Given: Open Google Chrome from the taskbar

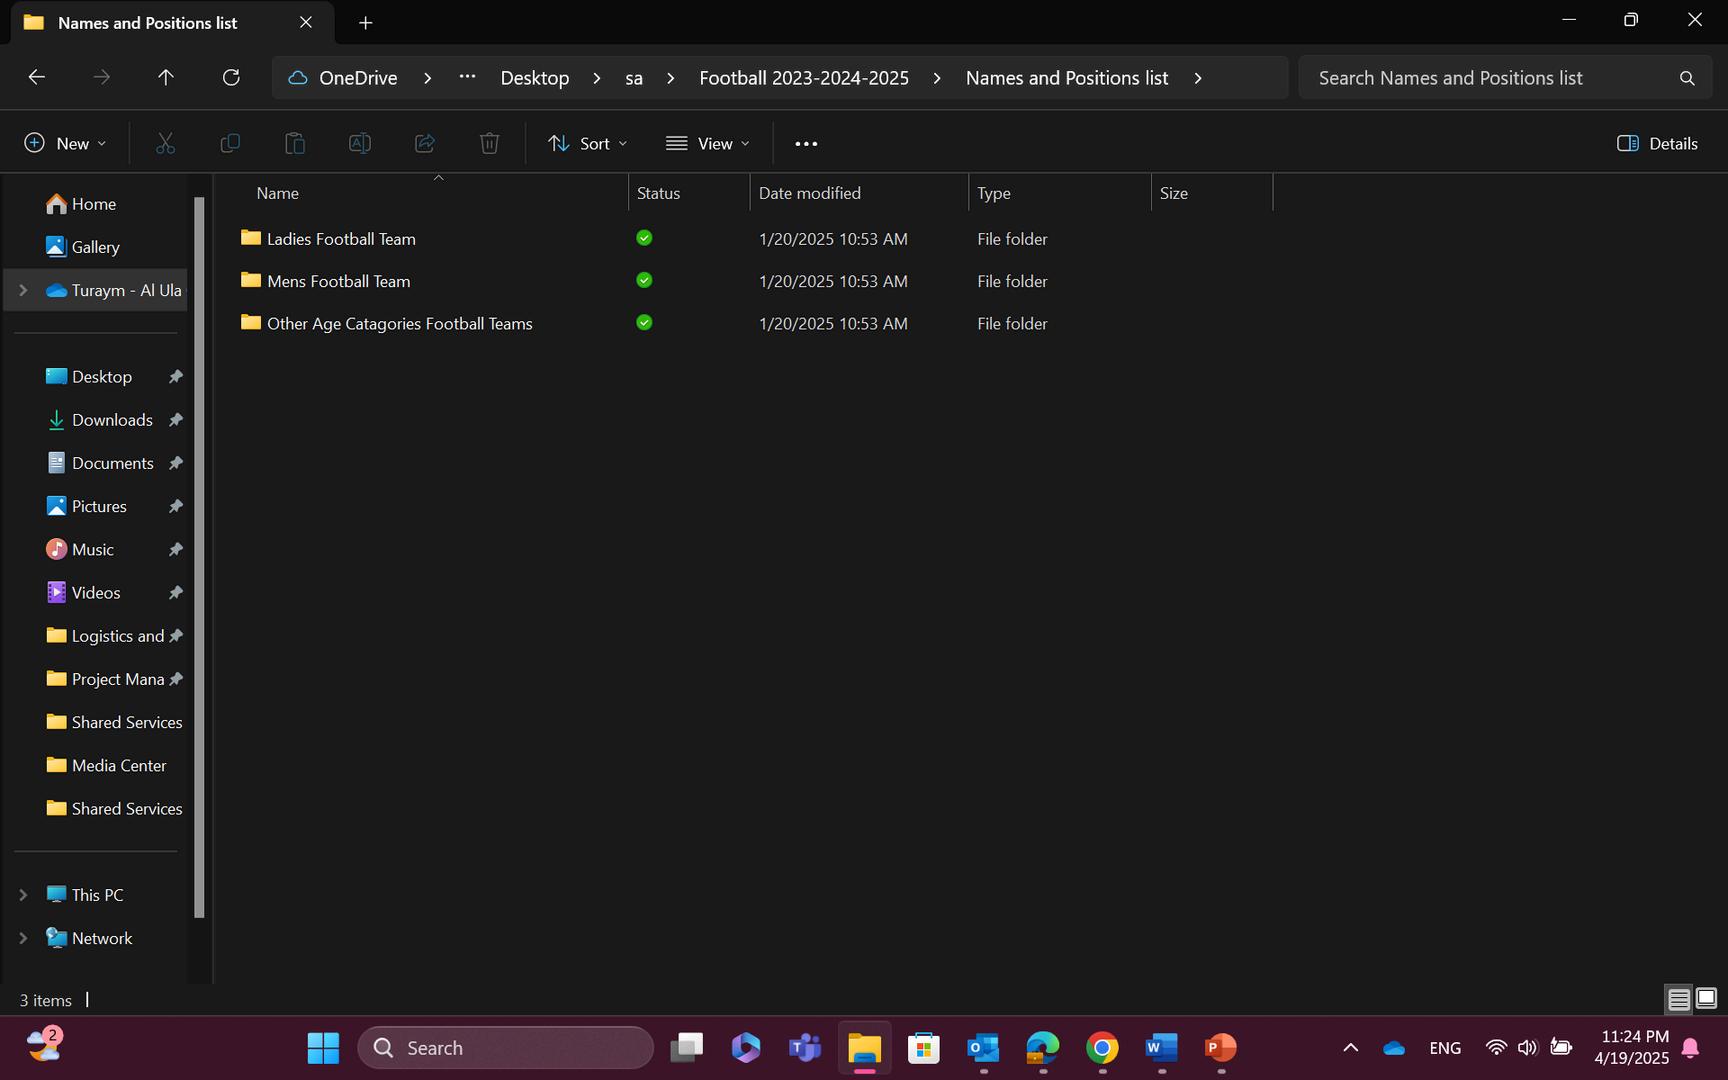Looking at the screenshot, I should [x=1102, y=1048].
